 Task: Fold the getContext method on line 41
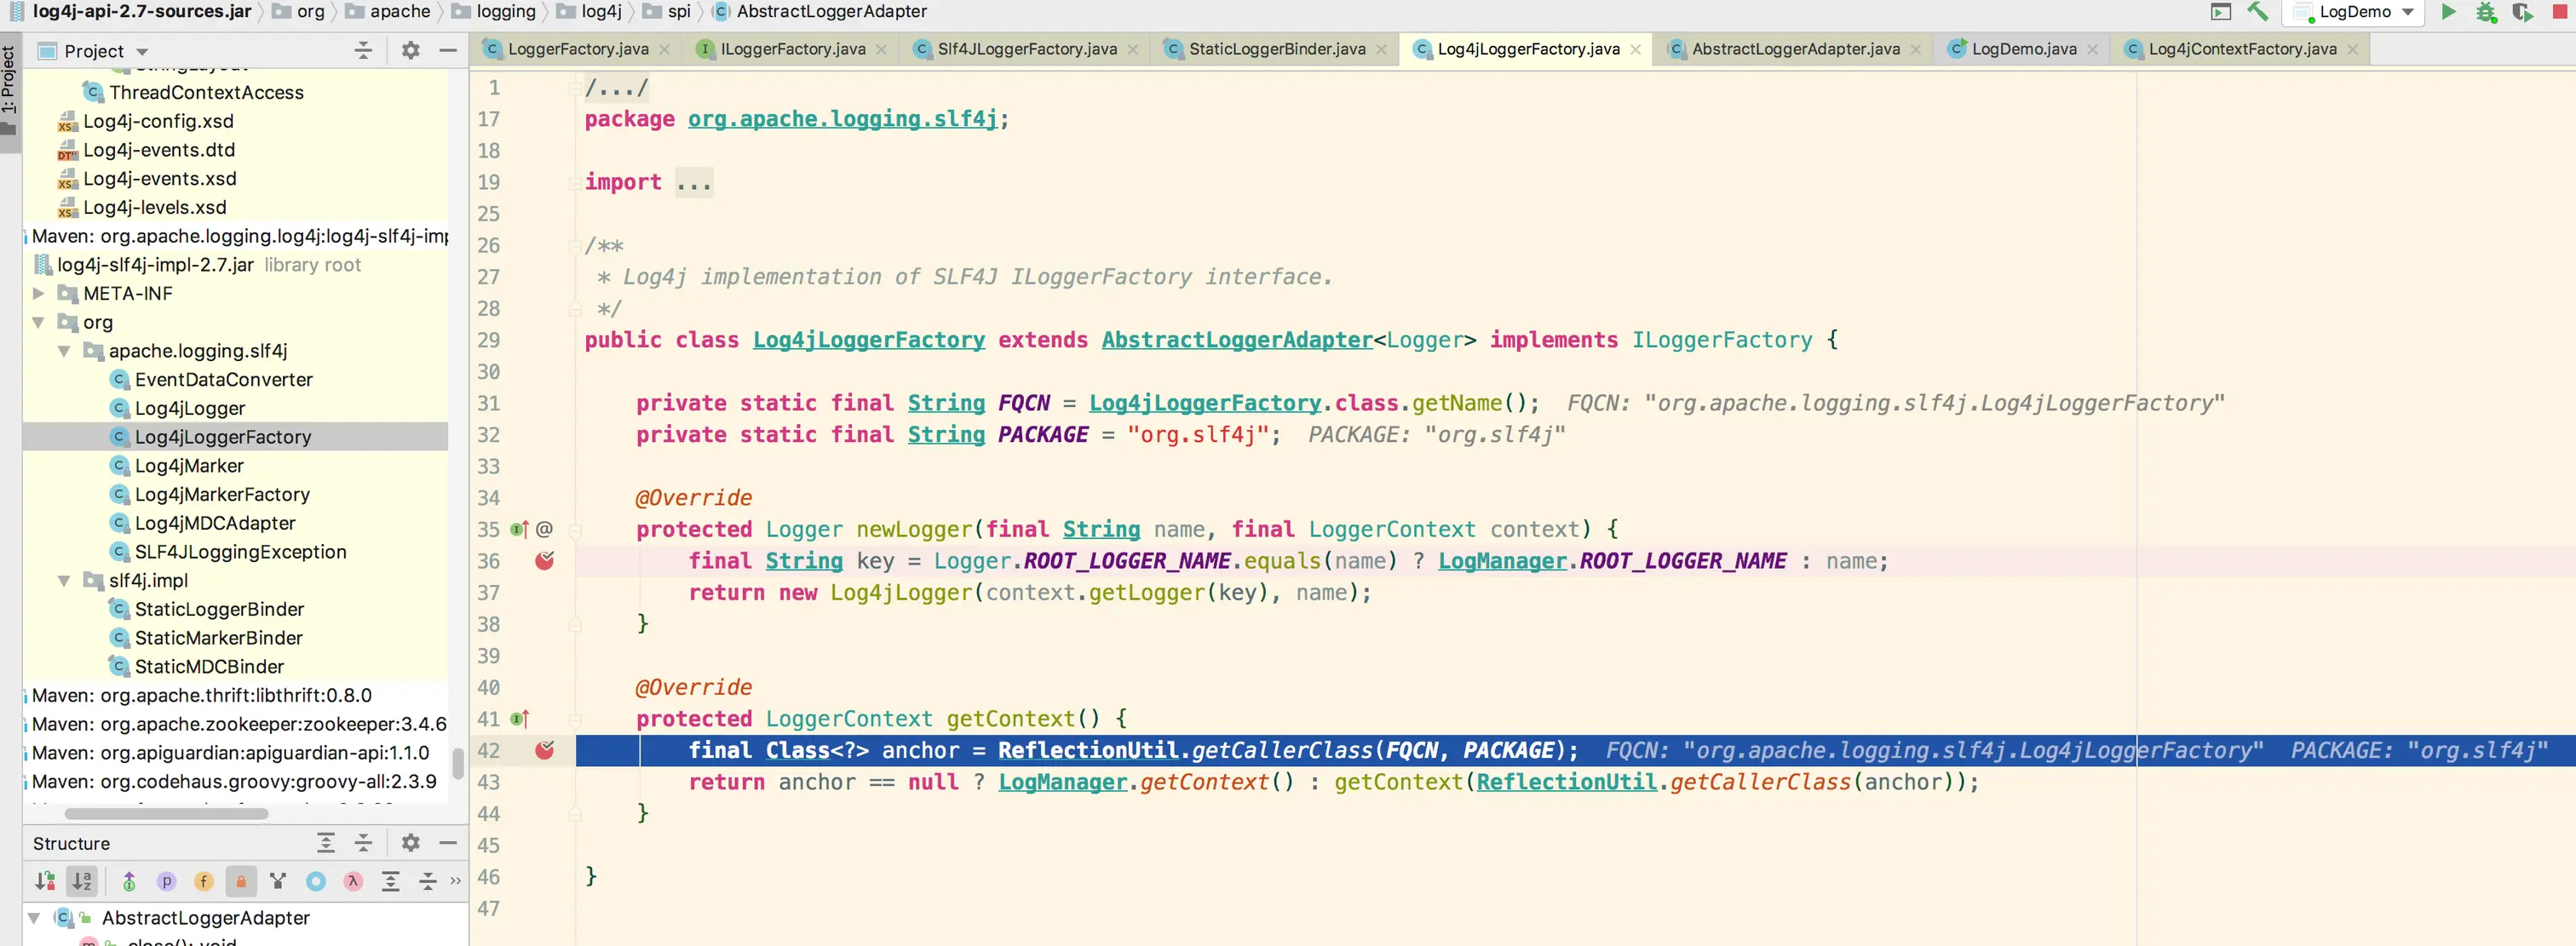pos(575,719)
